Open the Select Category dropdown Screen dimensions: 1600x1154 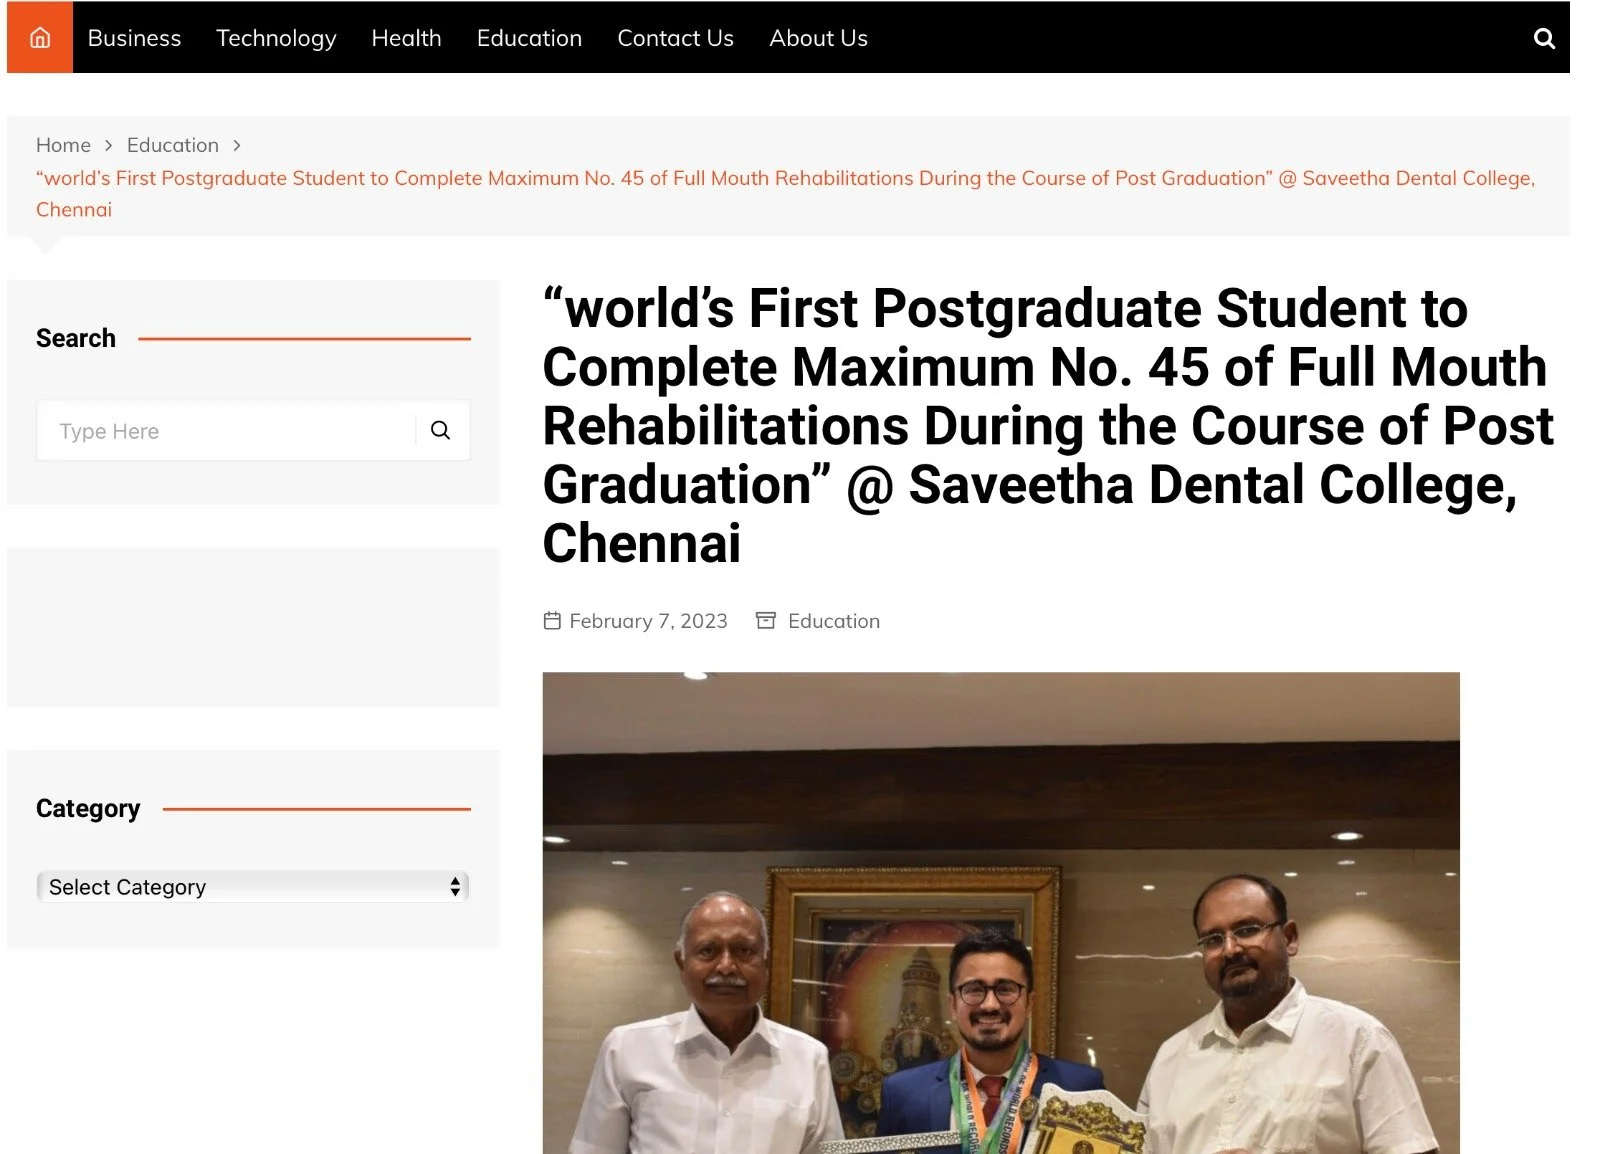click(253, 887)
